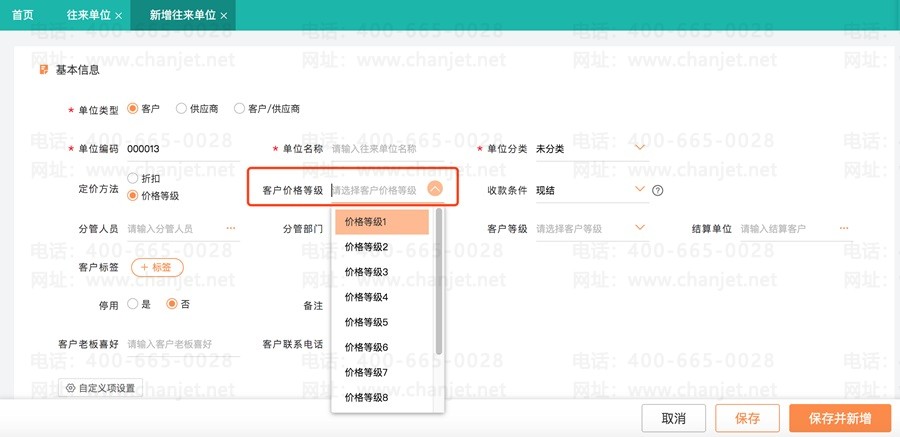Click the 保存 button

747,418
